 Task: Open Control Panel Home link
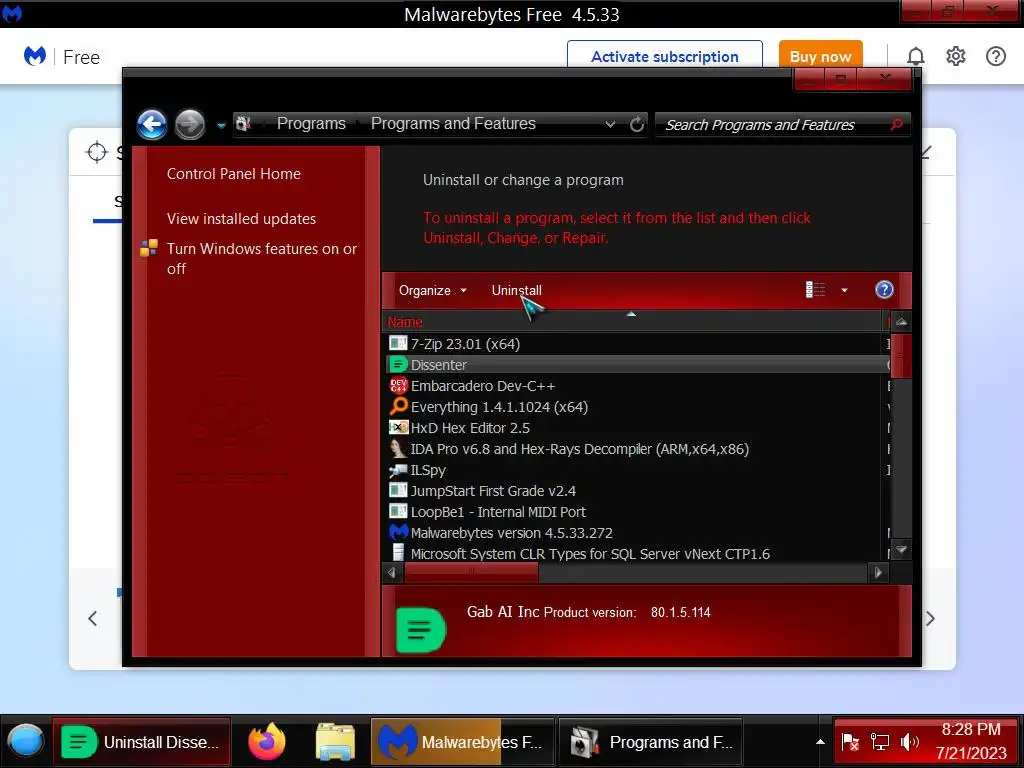[234, 174]
